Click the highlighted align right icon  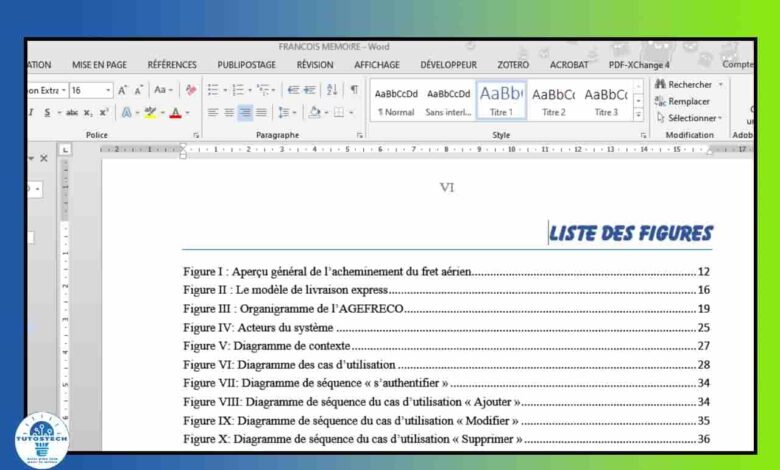click(x=245, y=113)
